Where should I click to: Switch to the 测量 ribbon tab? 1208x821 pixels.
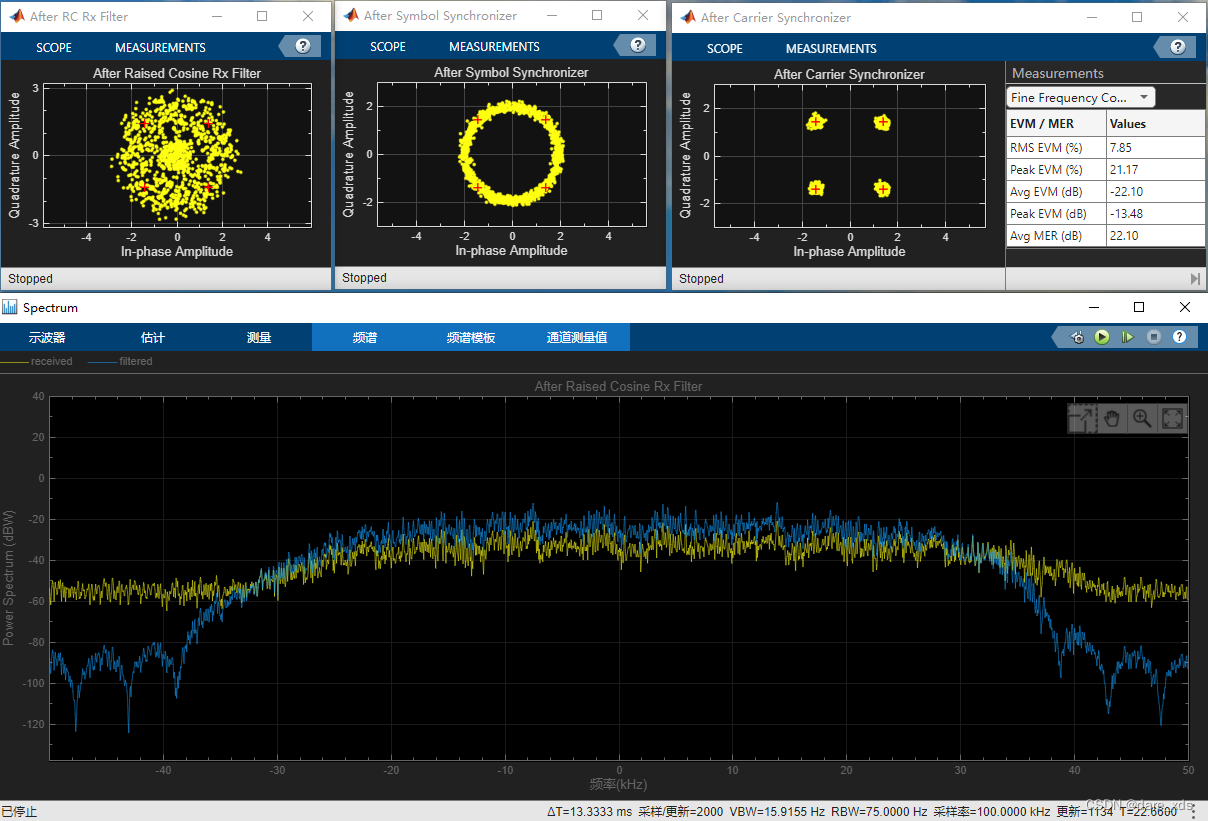(x=258, y=337)
